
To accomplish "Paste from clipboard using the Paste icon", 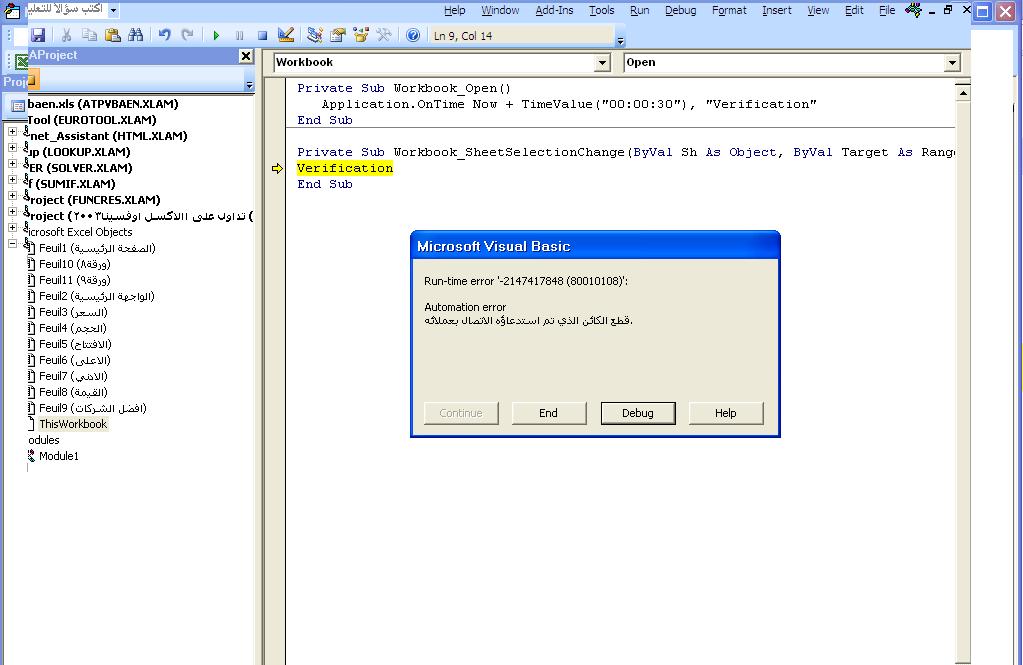I will pos(112,35).
